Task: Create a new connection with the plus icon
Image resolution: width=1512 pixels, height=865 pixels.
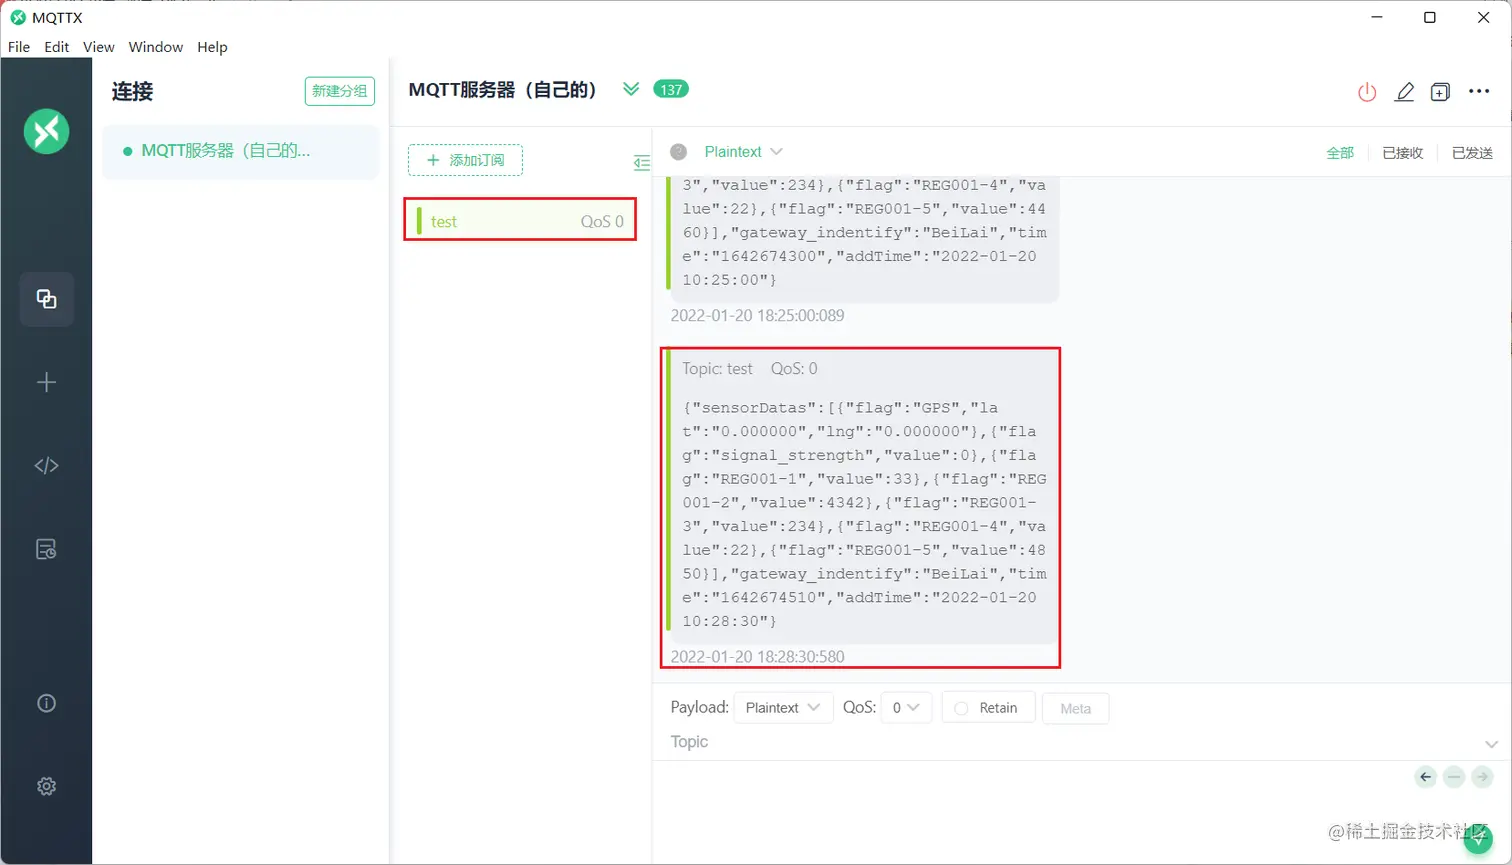Action: click(x=46, y=382)
